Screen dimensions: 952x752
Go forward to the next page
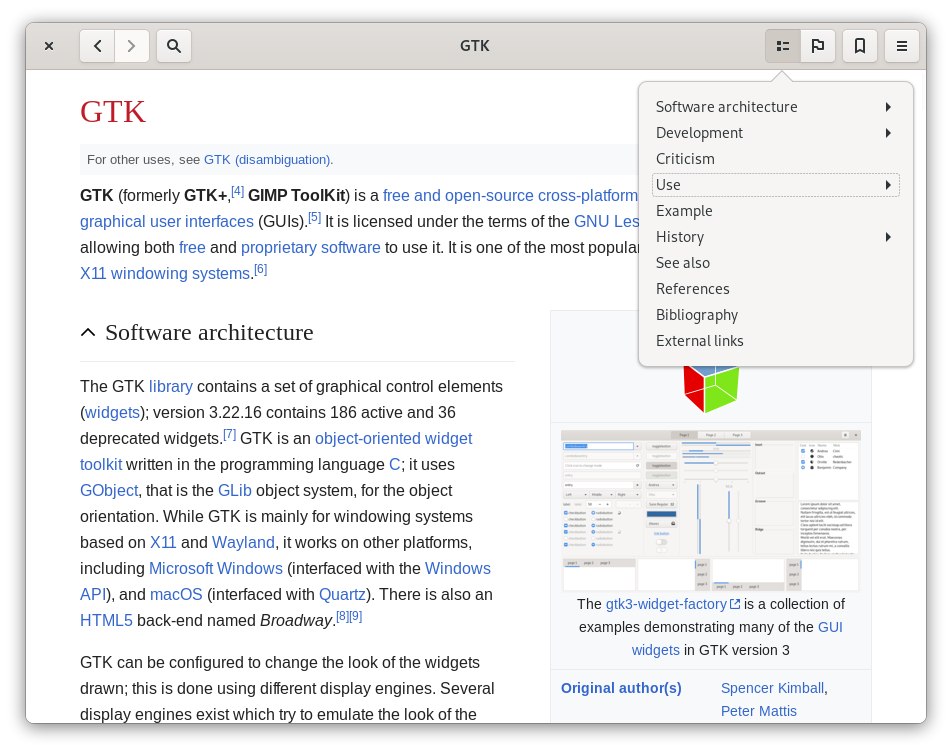132,46
